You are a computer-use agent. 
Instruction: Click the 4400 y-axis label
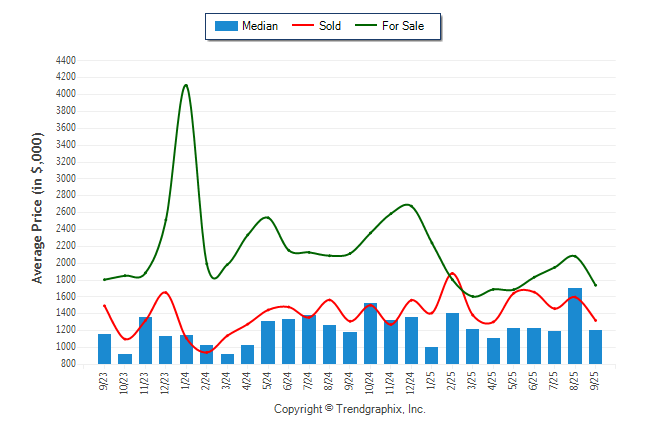(x=66, y=60)
